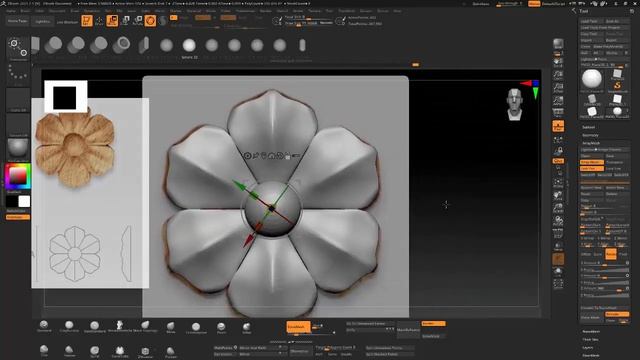Image resolution: width=640 pixels, height=360 pixels.
Task: Select the DamStandard brush
Action: coord(94,326)
